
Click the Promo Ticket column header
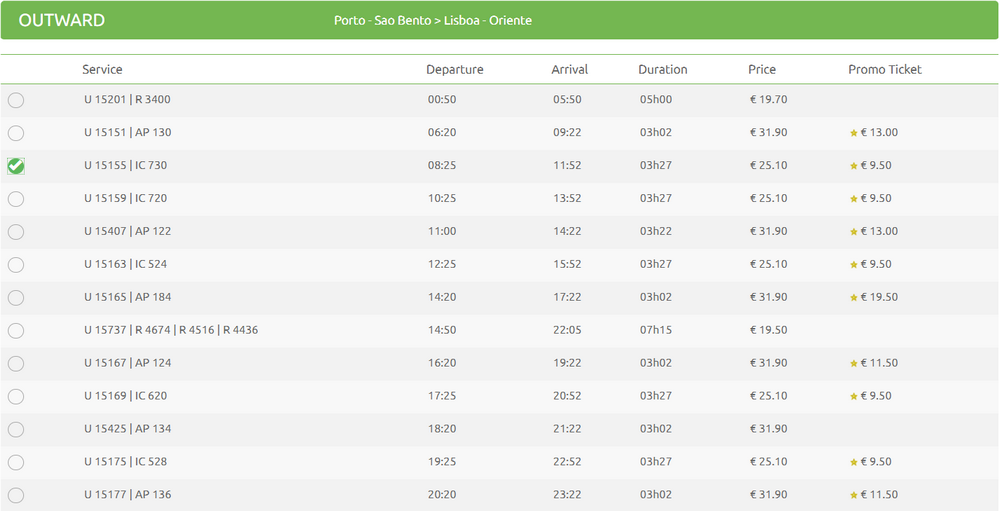tap(885, 70)
